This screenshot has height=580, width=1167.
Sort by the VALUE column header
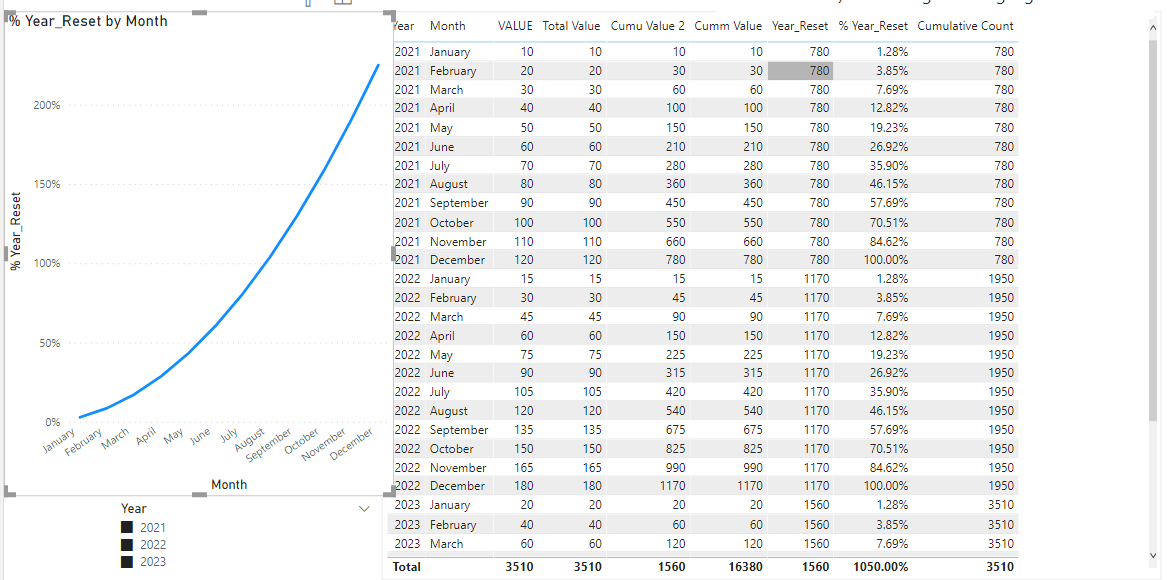(x=515, y=26)
